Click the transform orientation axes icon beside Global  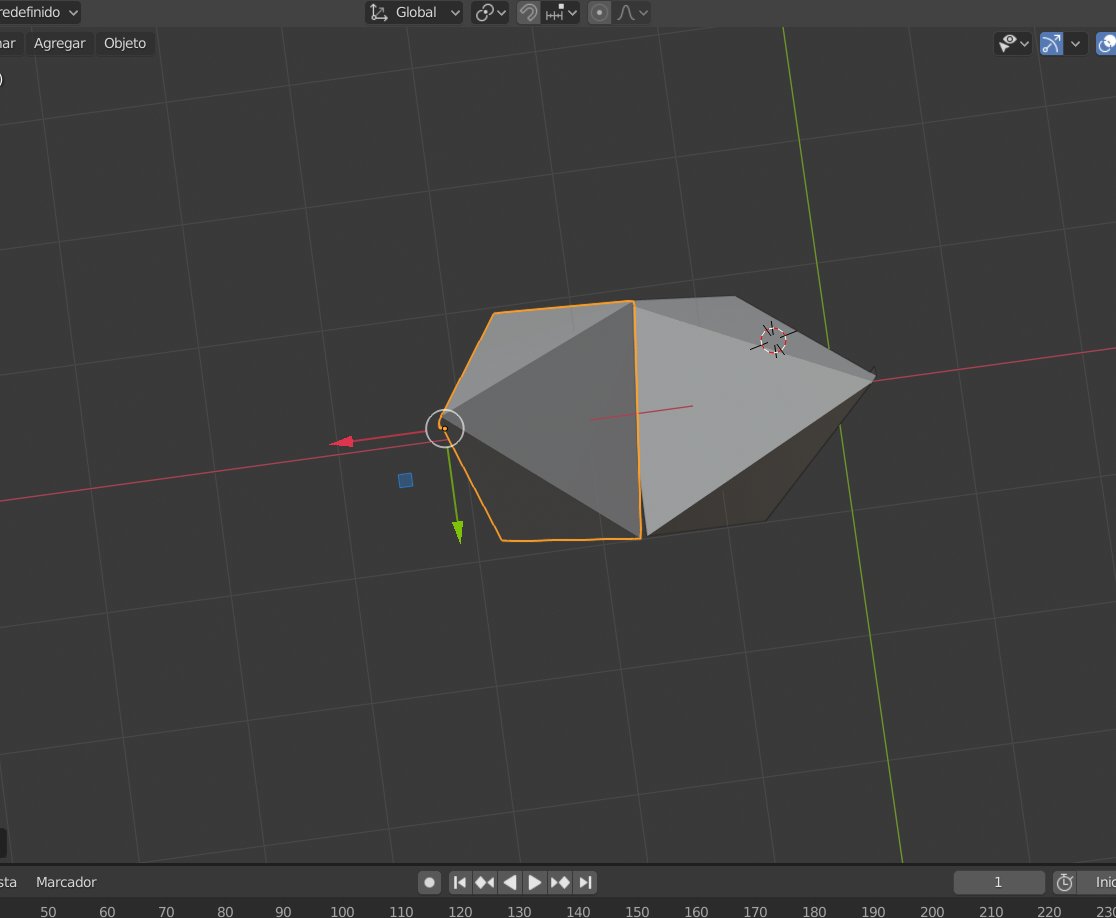coord(379,12)
